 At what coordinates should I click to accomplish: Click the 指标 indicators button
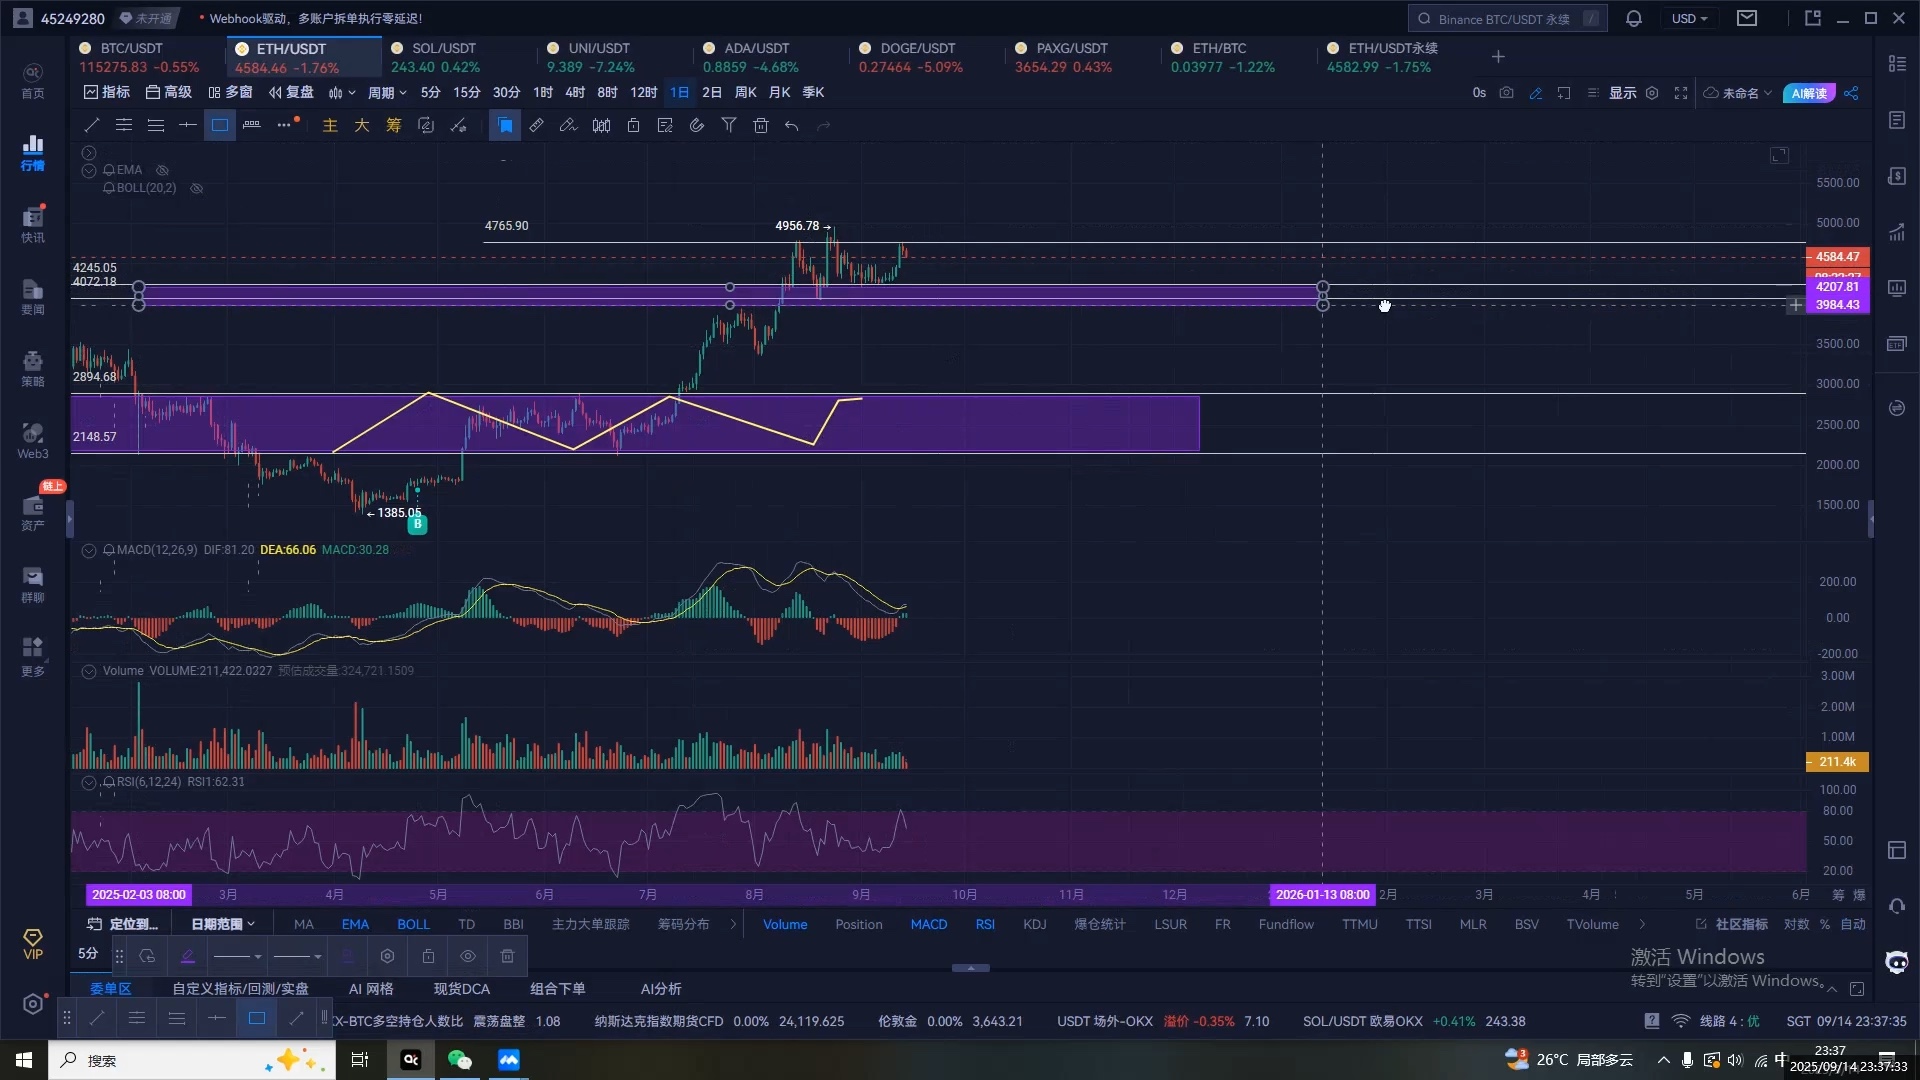click(x=107, y=93)
